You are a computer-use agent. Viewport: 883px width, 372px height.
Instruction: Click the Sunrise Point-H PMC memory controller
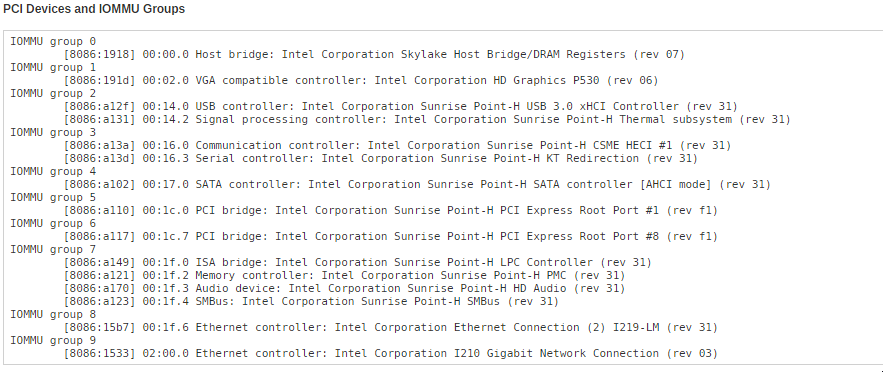click(x=344, y=275)
